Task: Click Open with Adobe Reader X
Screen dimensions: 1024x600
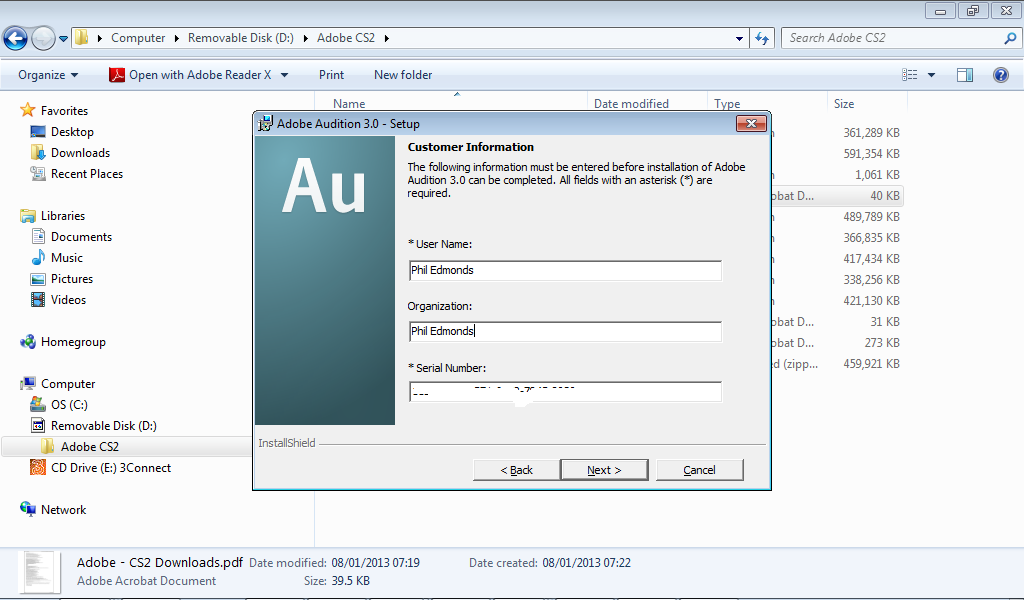Action: [190, 75]
